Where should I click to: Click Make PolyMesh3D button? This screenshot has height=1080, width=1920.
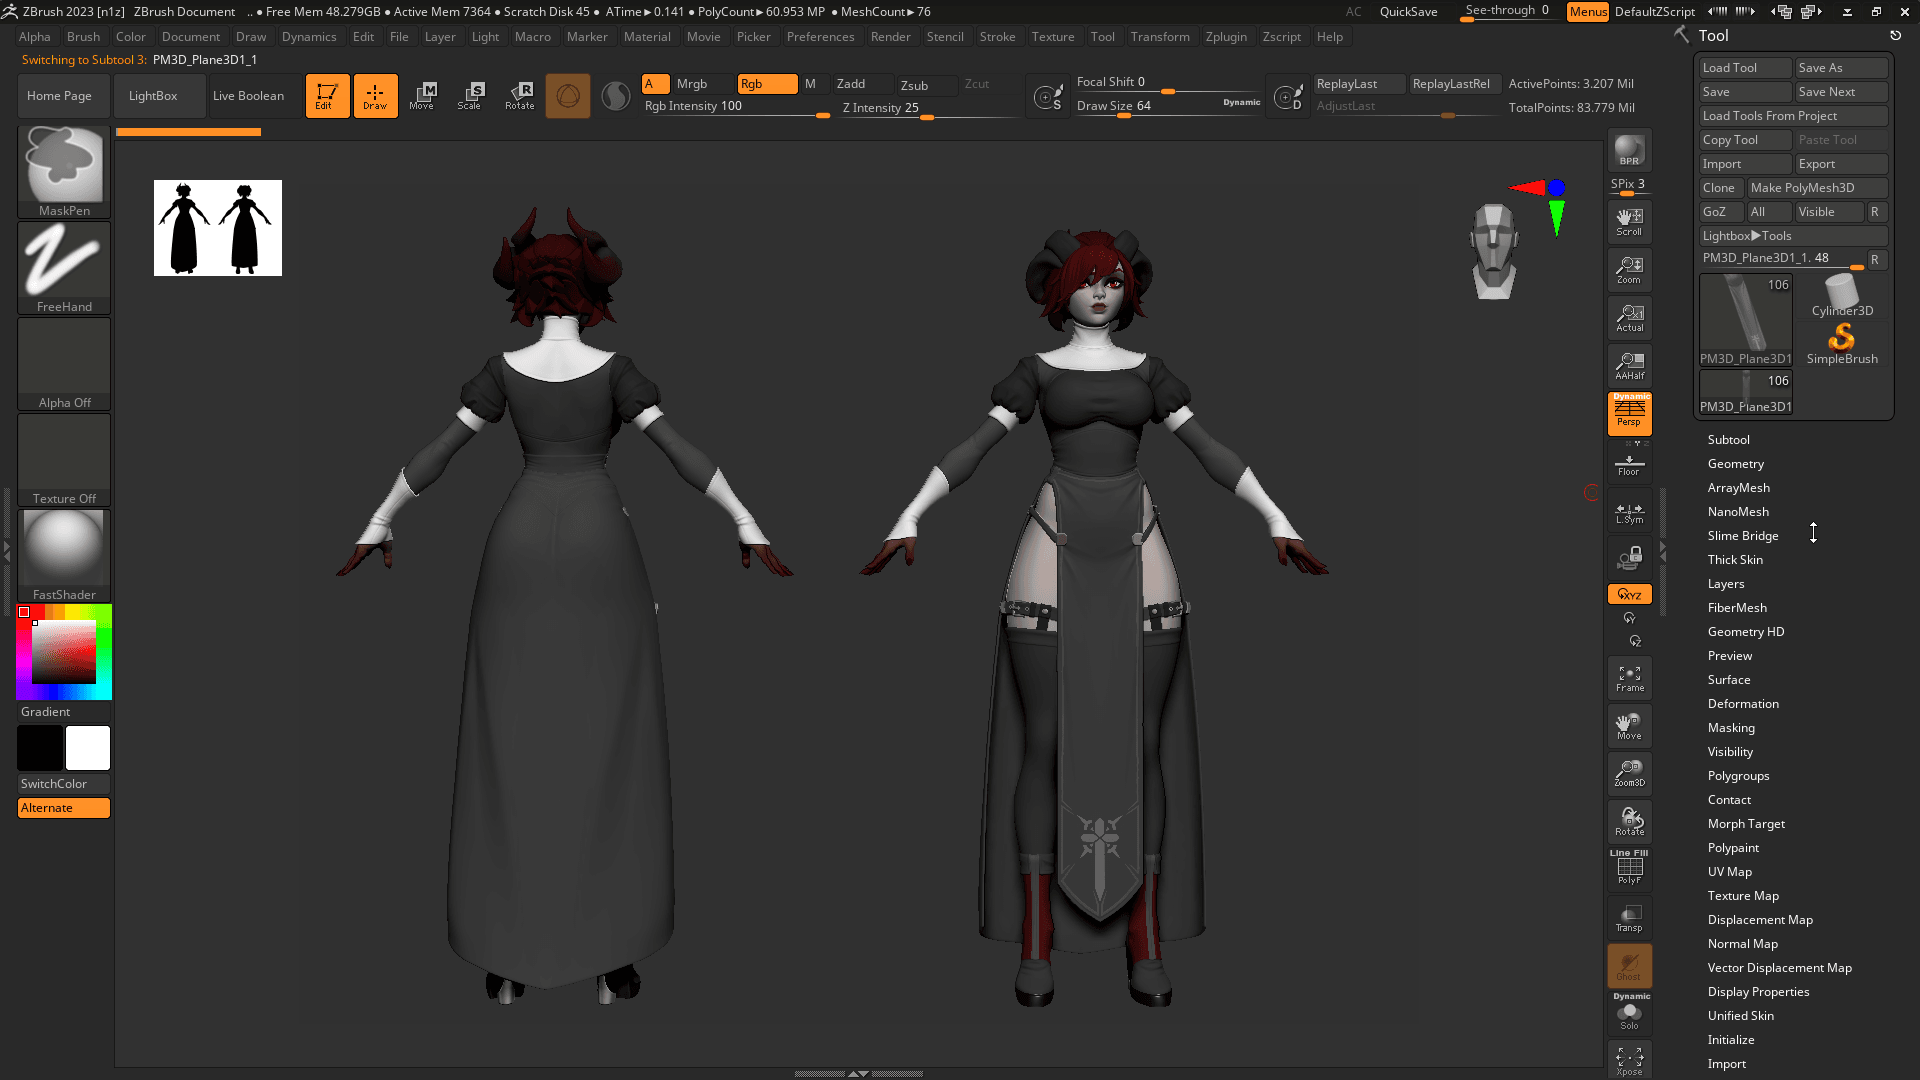click(x=1817, y=188)
